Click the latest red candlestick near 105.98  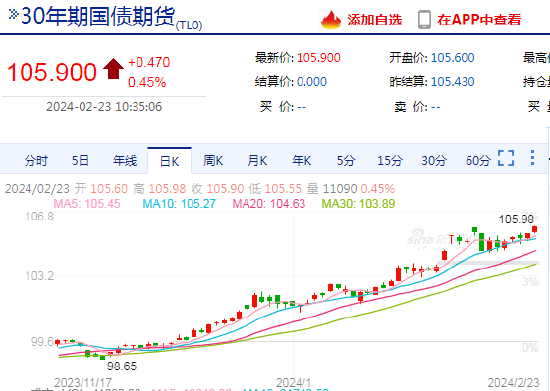(535, 229)
